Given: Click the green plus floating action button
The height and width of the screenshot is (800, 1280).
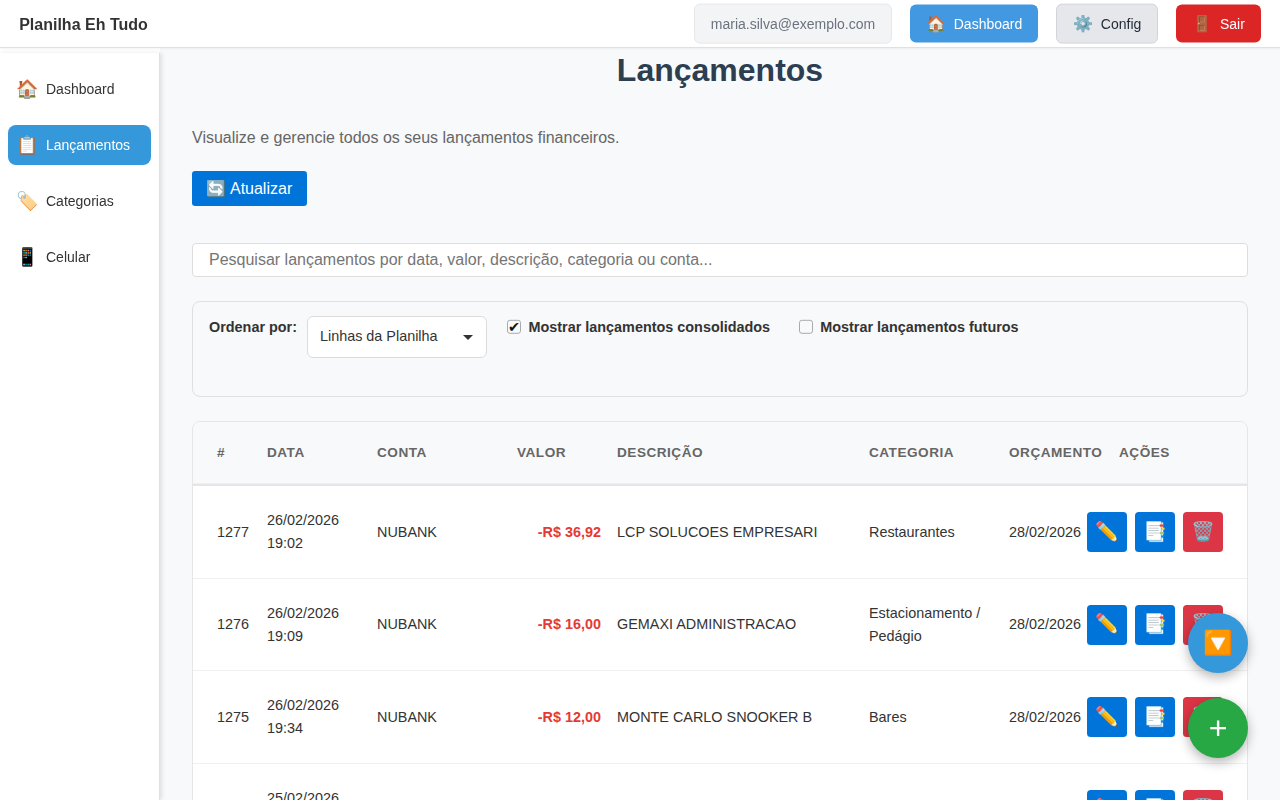Looking at the screenshot, I should tap(1217, 728).
